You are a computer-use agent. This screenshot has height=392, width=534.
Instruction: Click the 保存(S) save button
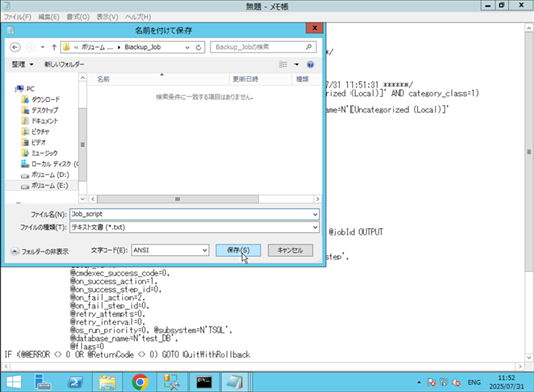238,250
